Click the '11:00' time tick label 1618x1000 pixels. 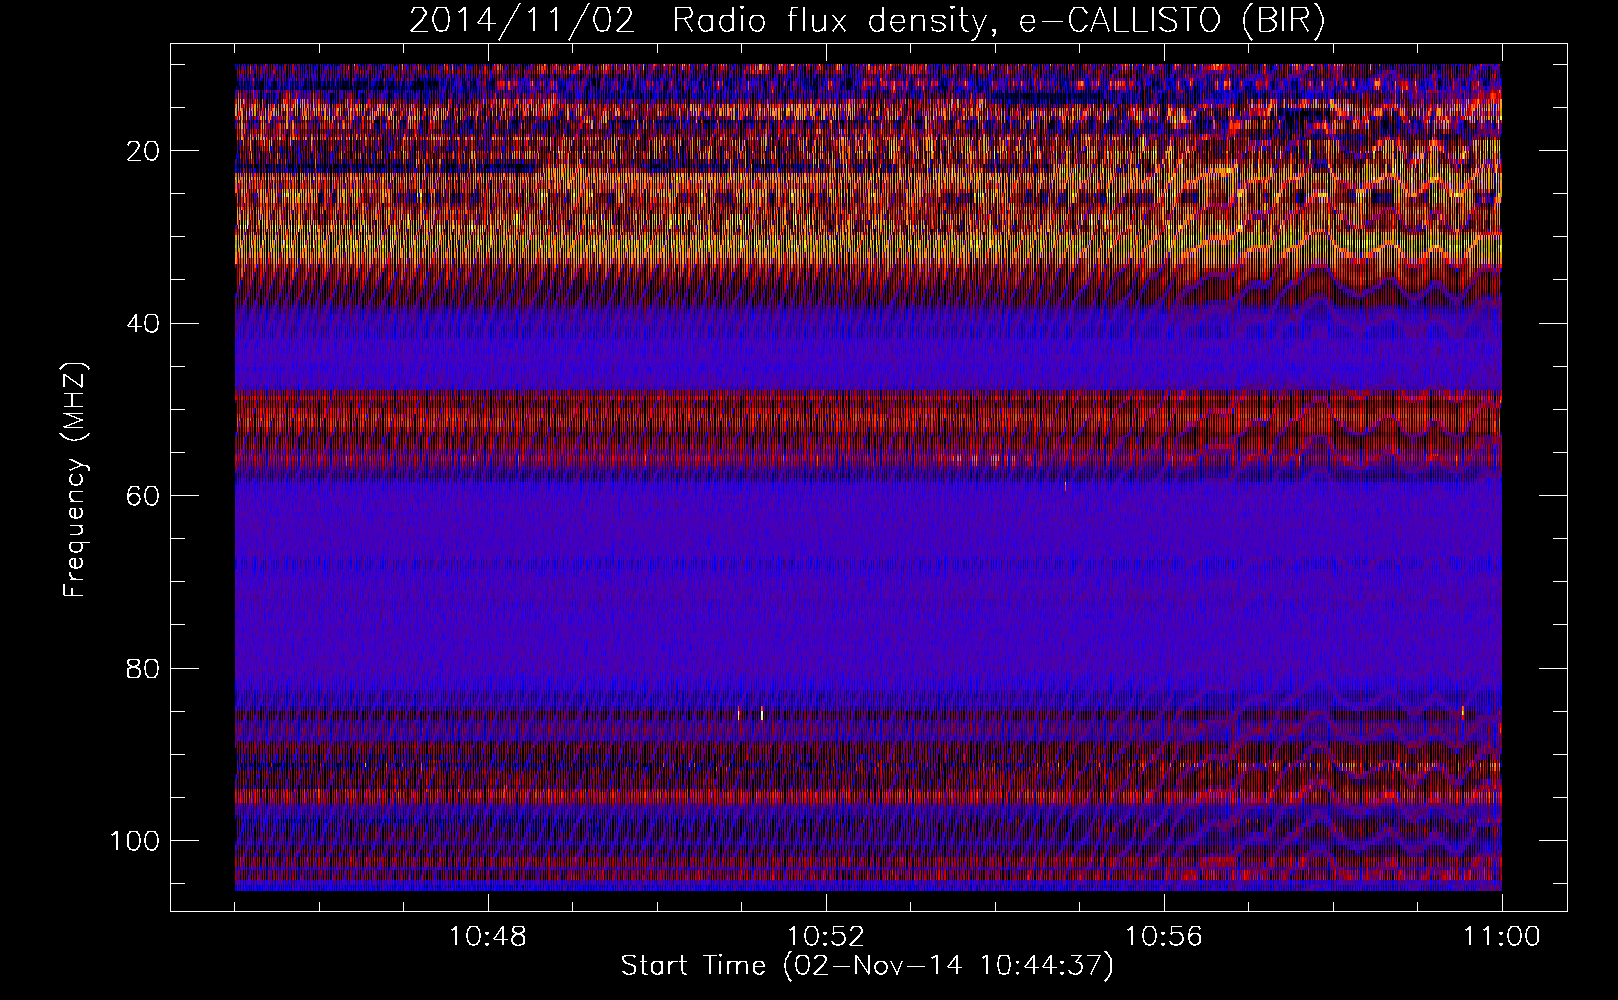click(x=1502, y=937)
